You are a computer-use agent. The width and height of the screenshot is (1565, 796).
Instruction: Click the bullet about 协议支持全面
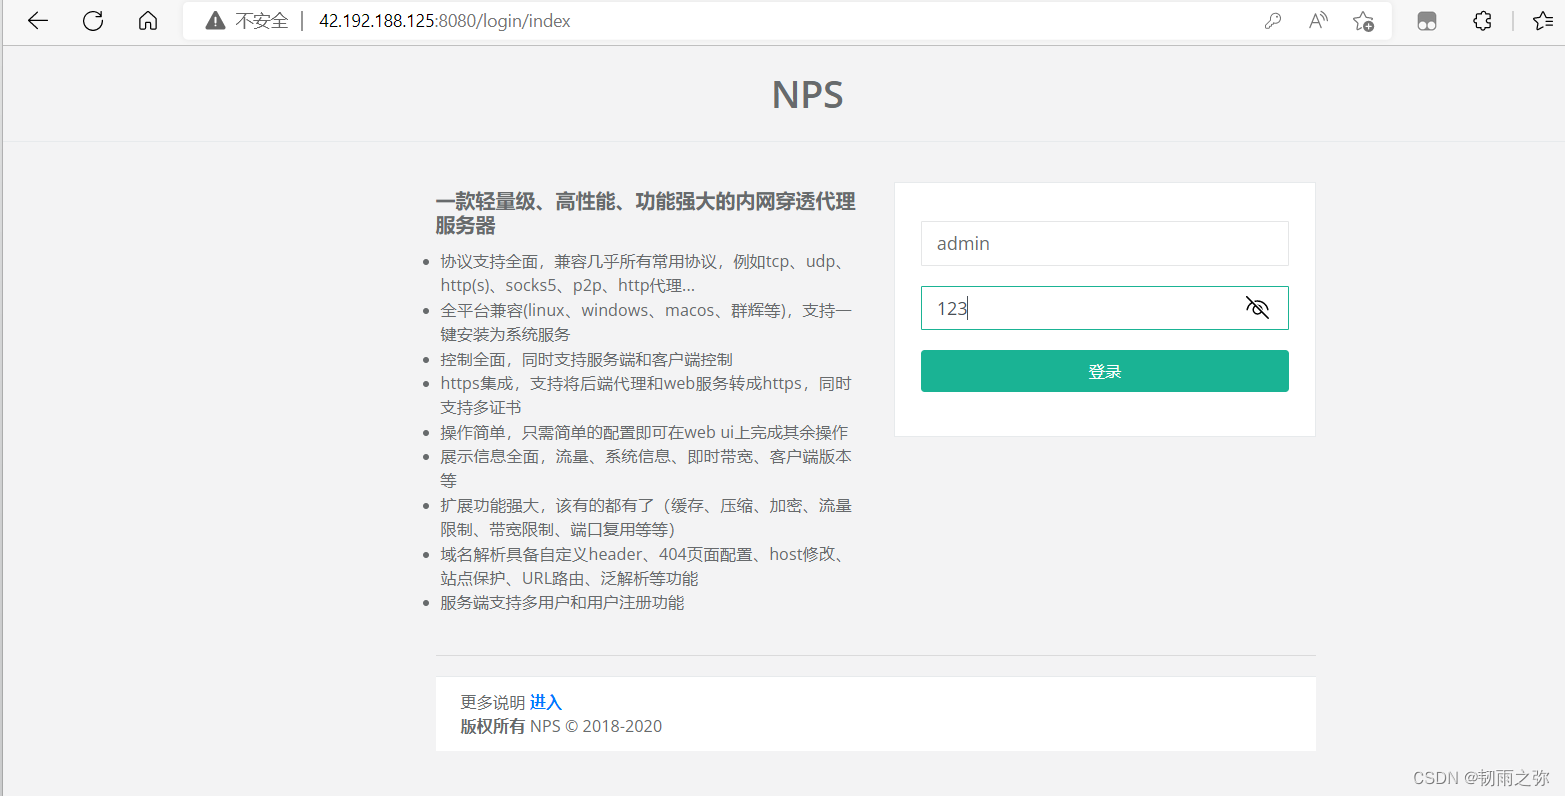[645, 273]
